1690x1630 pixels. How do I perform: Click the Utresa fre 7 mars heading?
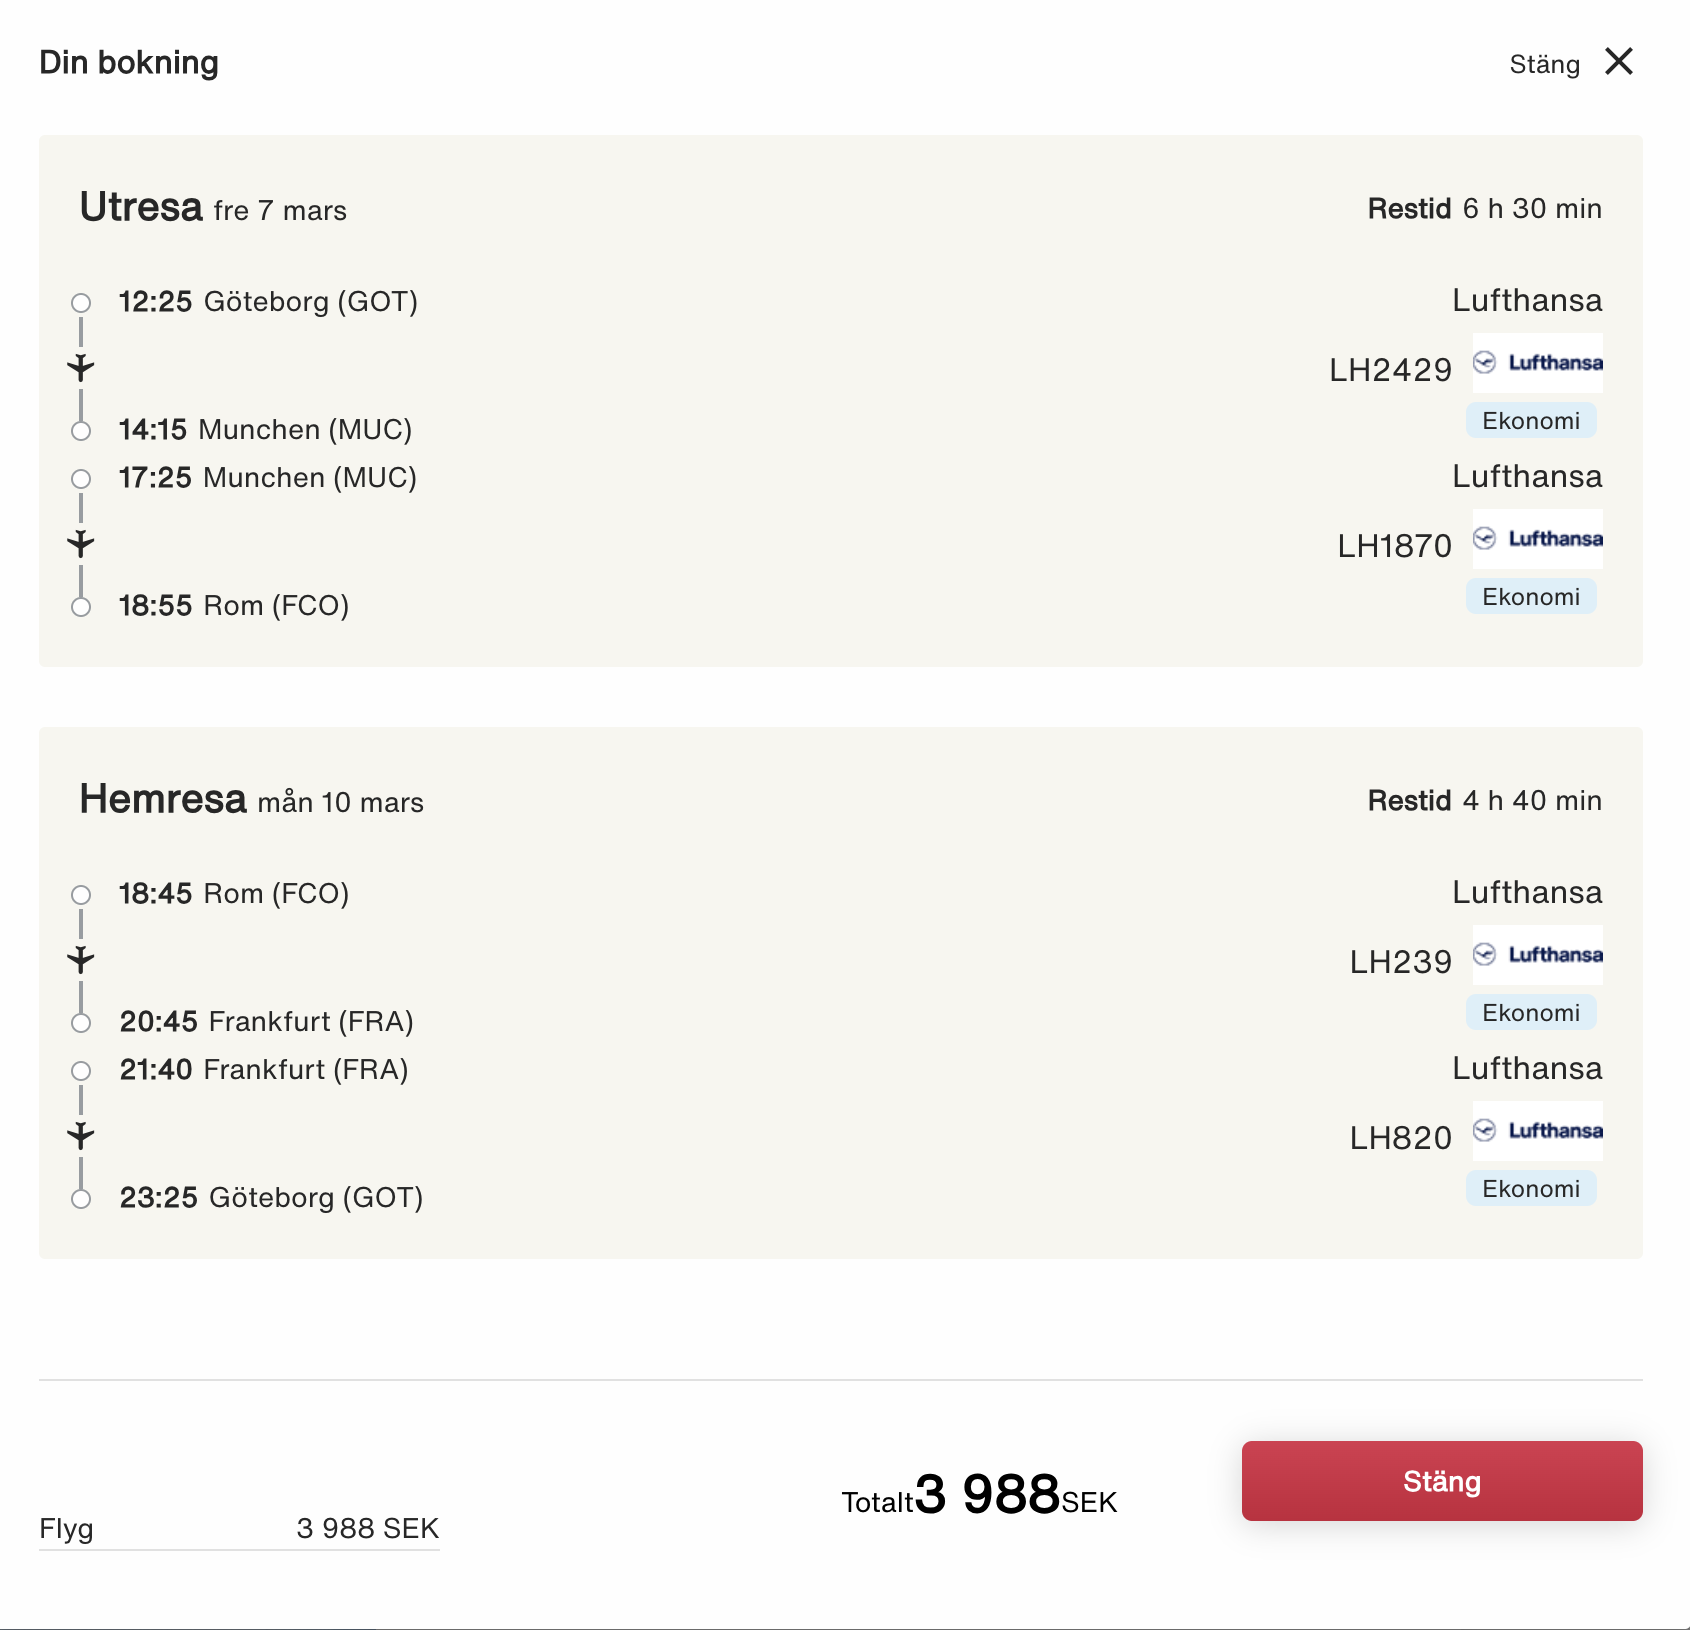tap(213, 208)
